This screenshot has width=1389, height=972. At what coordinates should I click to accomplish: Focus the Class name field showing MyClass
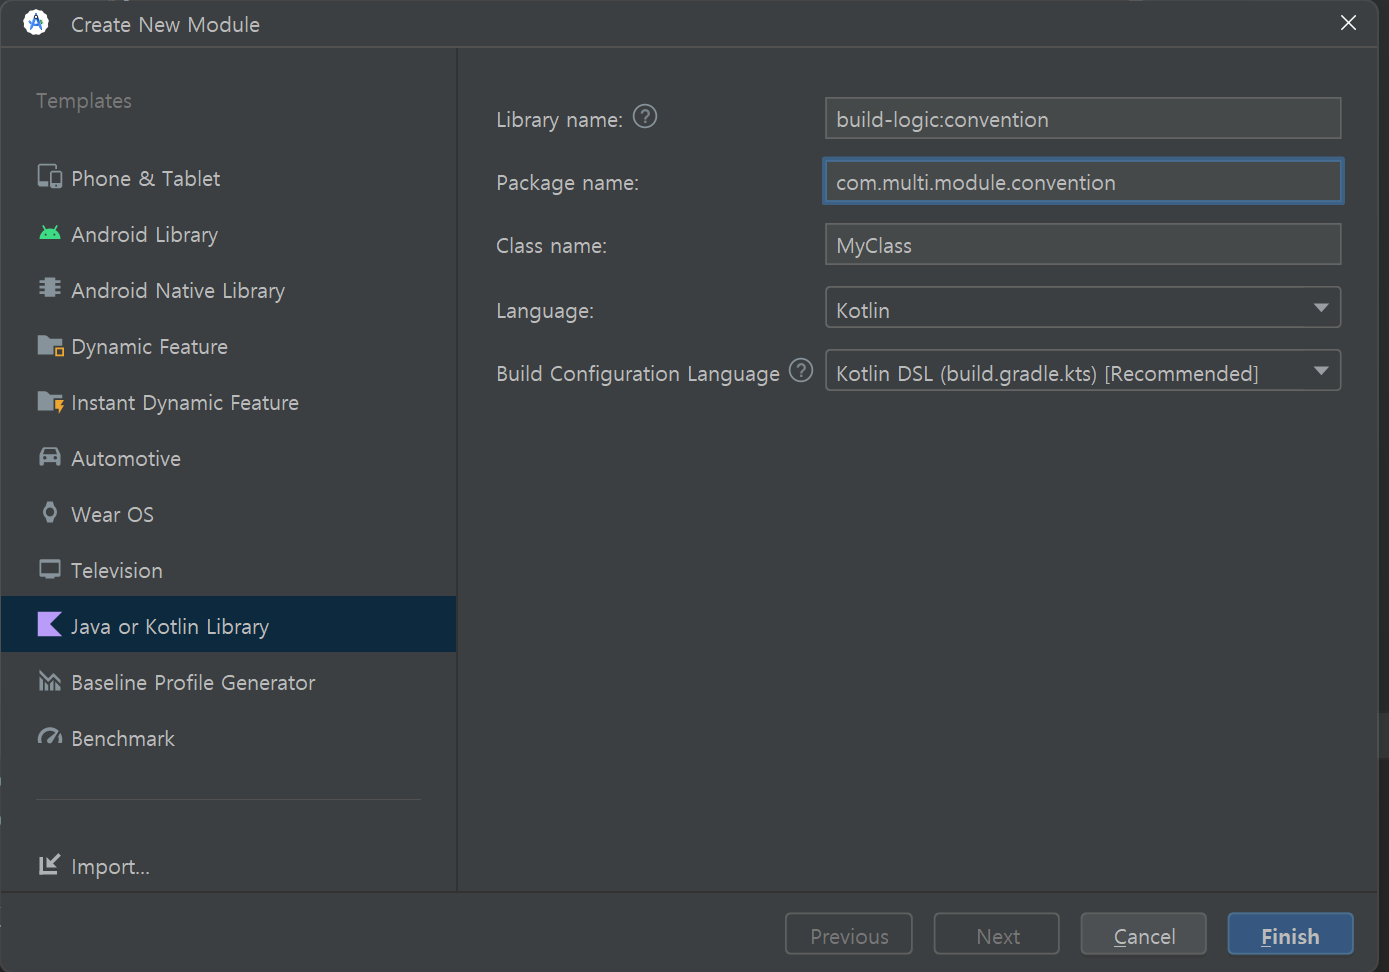(1083, 245)
